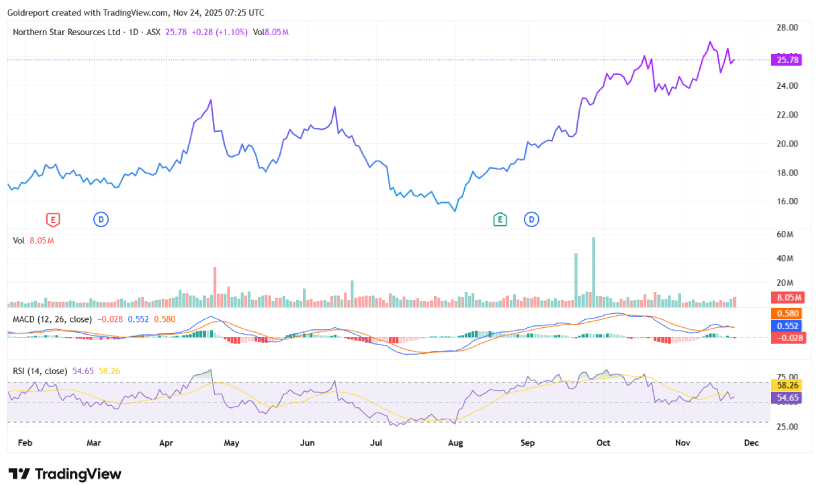This screenshot has height=485, width=816.
Task: Click the Vol indicator legend label
Action: [x=18, y=240]
